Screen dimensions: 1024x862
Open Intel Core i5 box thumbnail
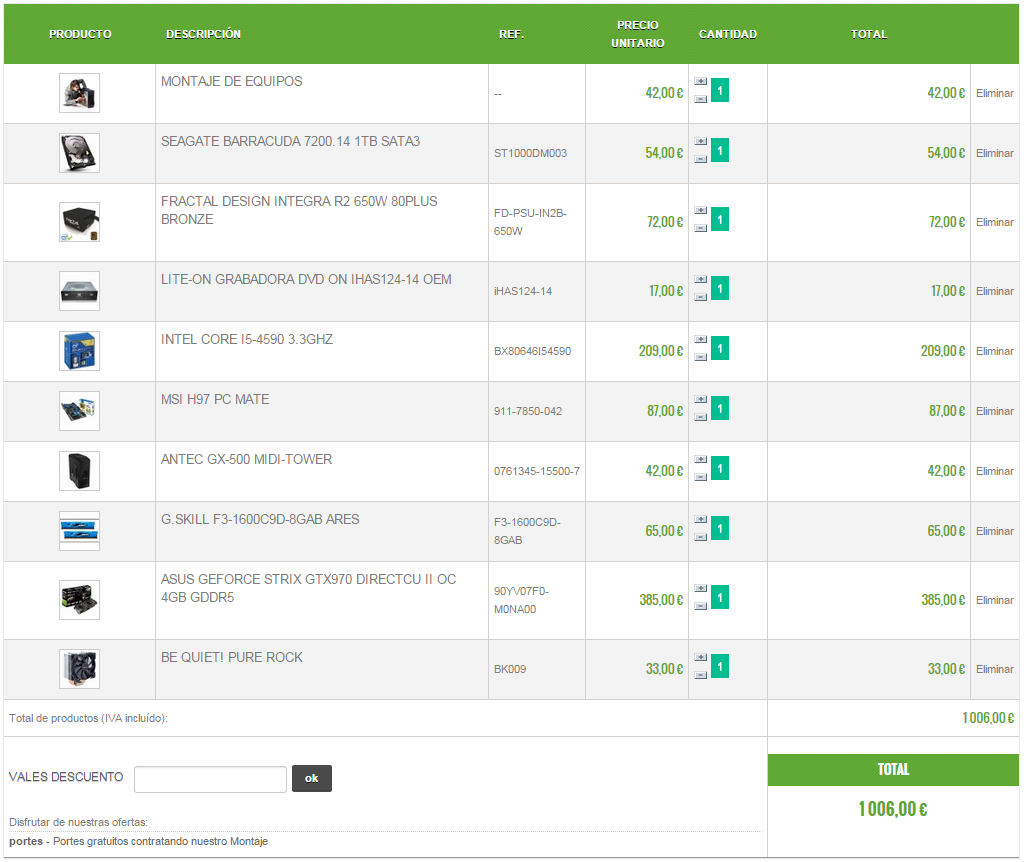[x=79, y=351]
